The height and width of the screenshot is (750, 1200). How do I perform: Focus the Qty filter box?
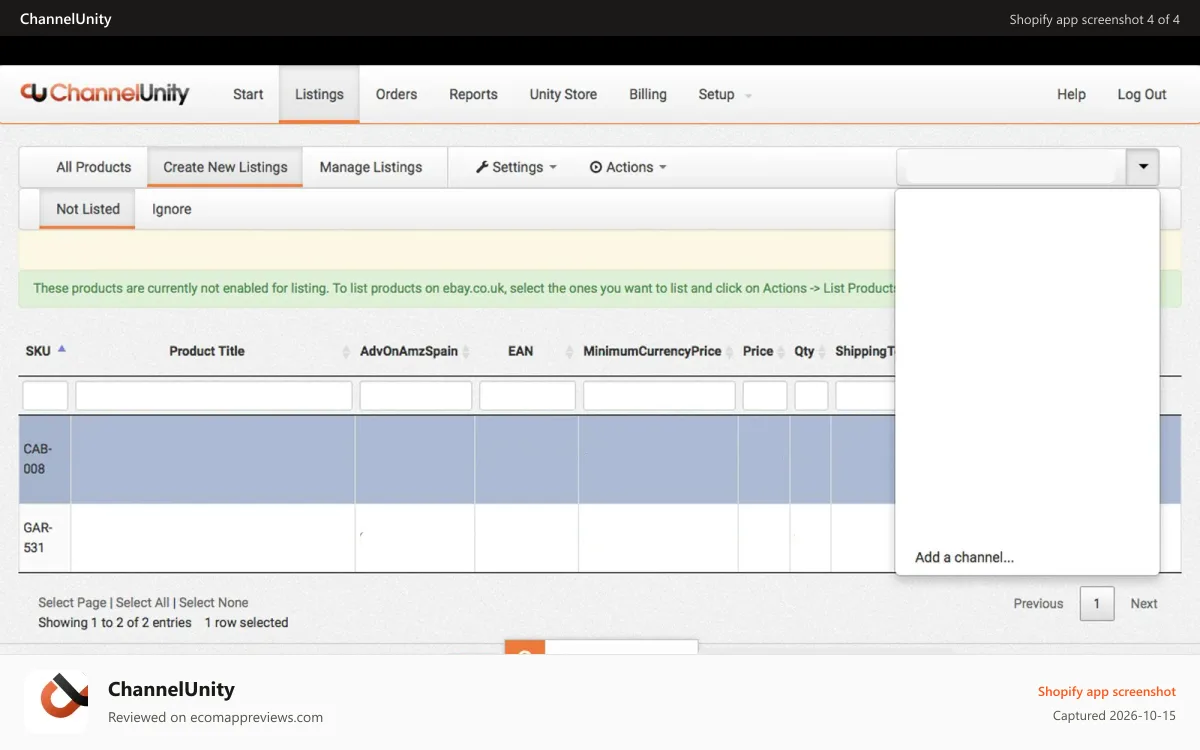click(x=811, y=395)
